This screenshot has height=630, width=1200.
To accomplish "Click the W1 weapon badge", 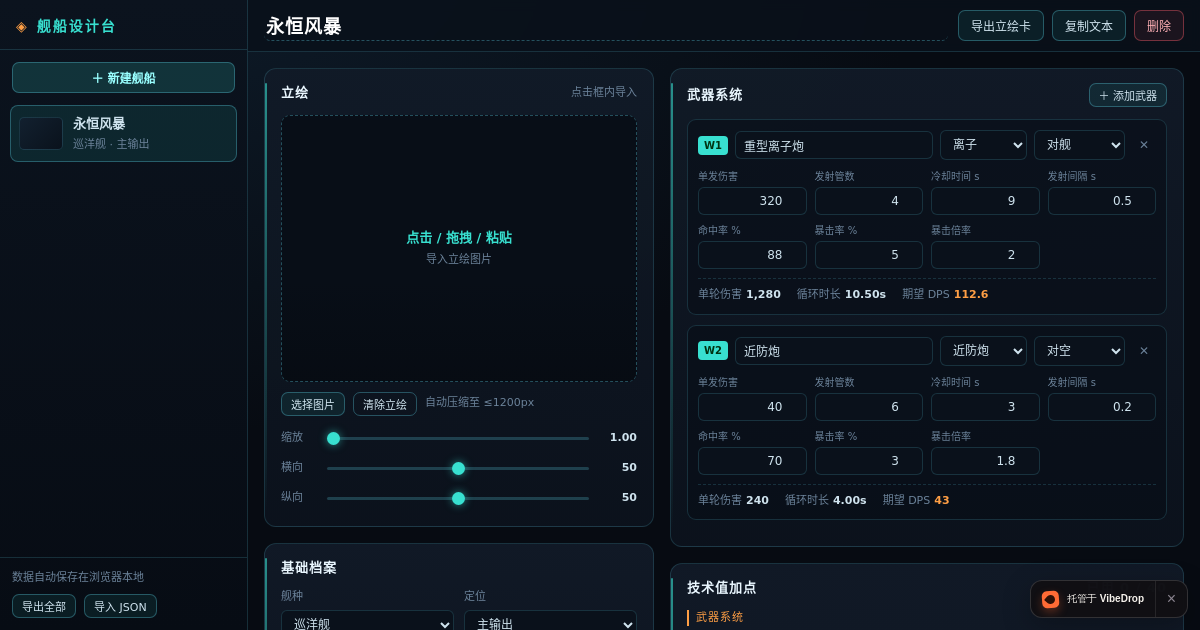I will [x=713, y=145].
